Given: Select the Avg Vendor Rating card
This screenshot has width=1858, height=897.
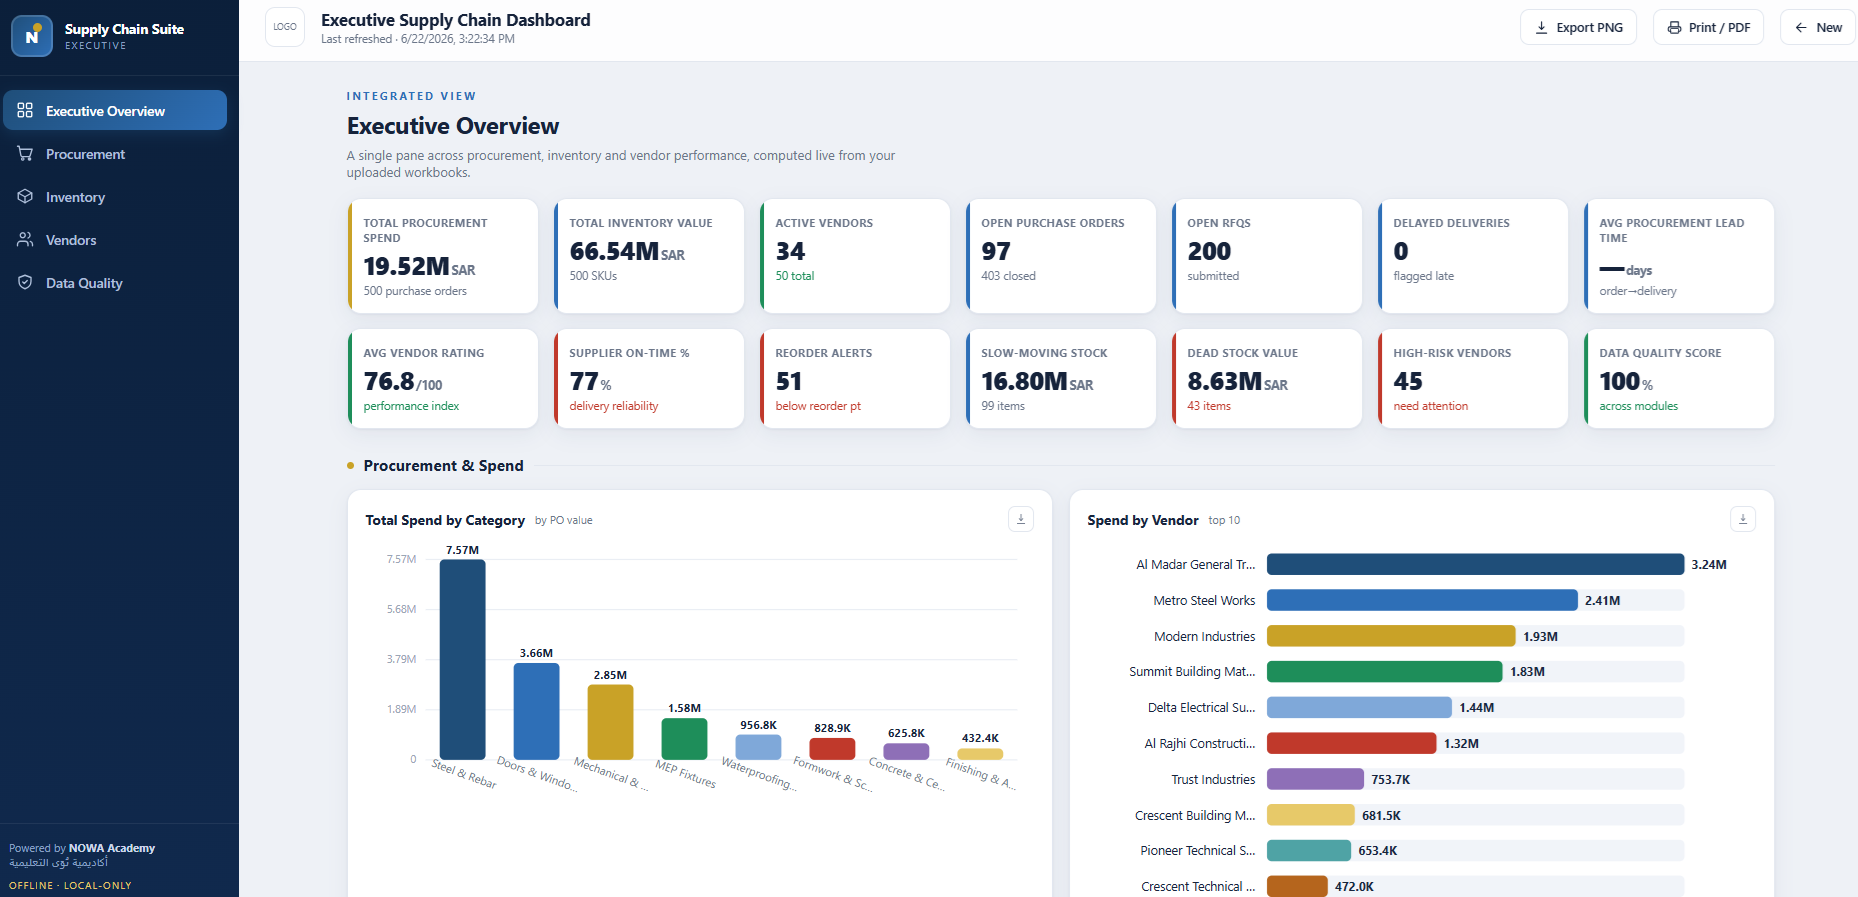Looking at the screenshot, I should click(x=443, y=379).
